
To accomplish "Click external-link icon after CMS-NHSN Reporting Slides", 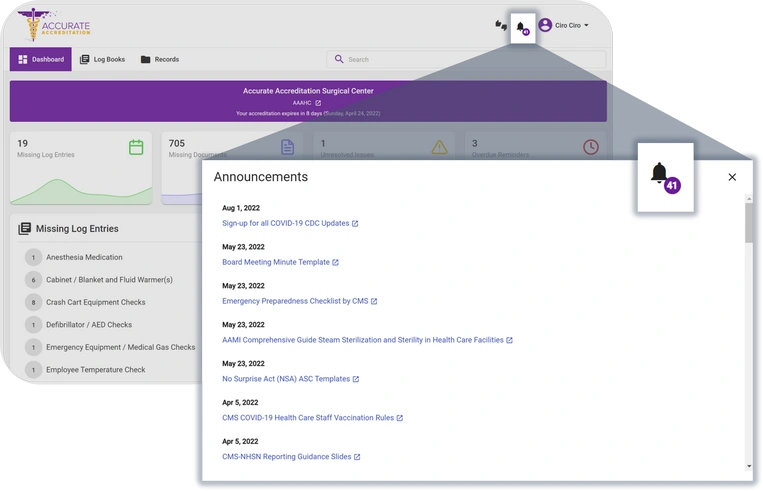I will click(357, 457).
